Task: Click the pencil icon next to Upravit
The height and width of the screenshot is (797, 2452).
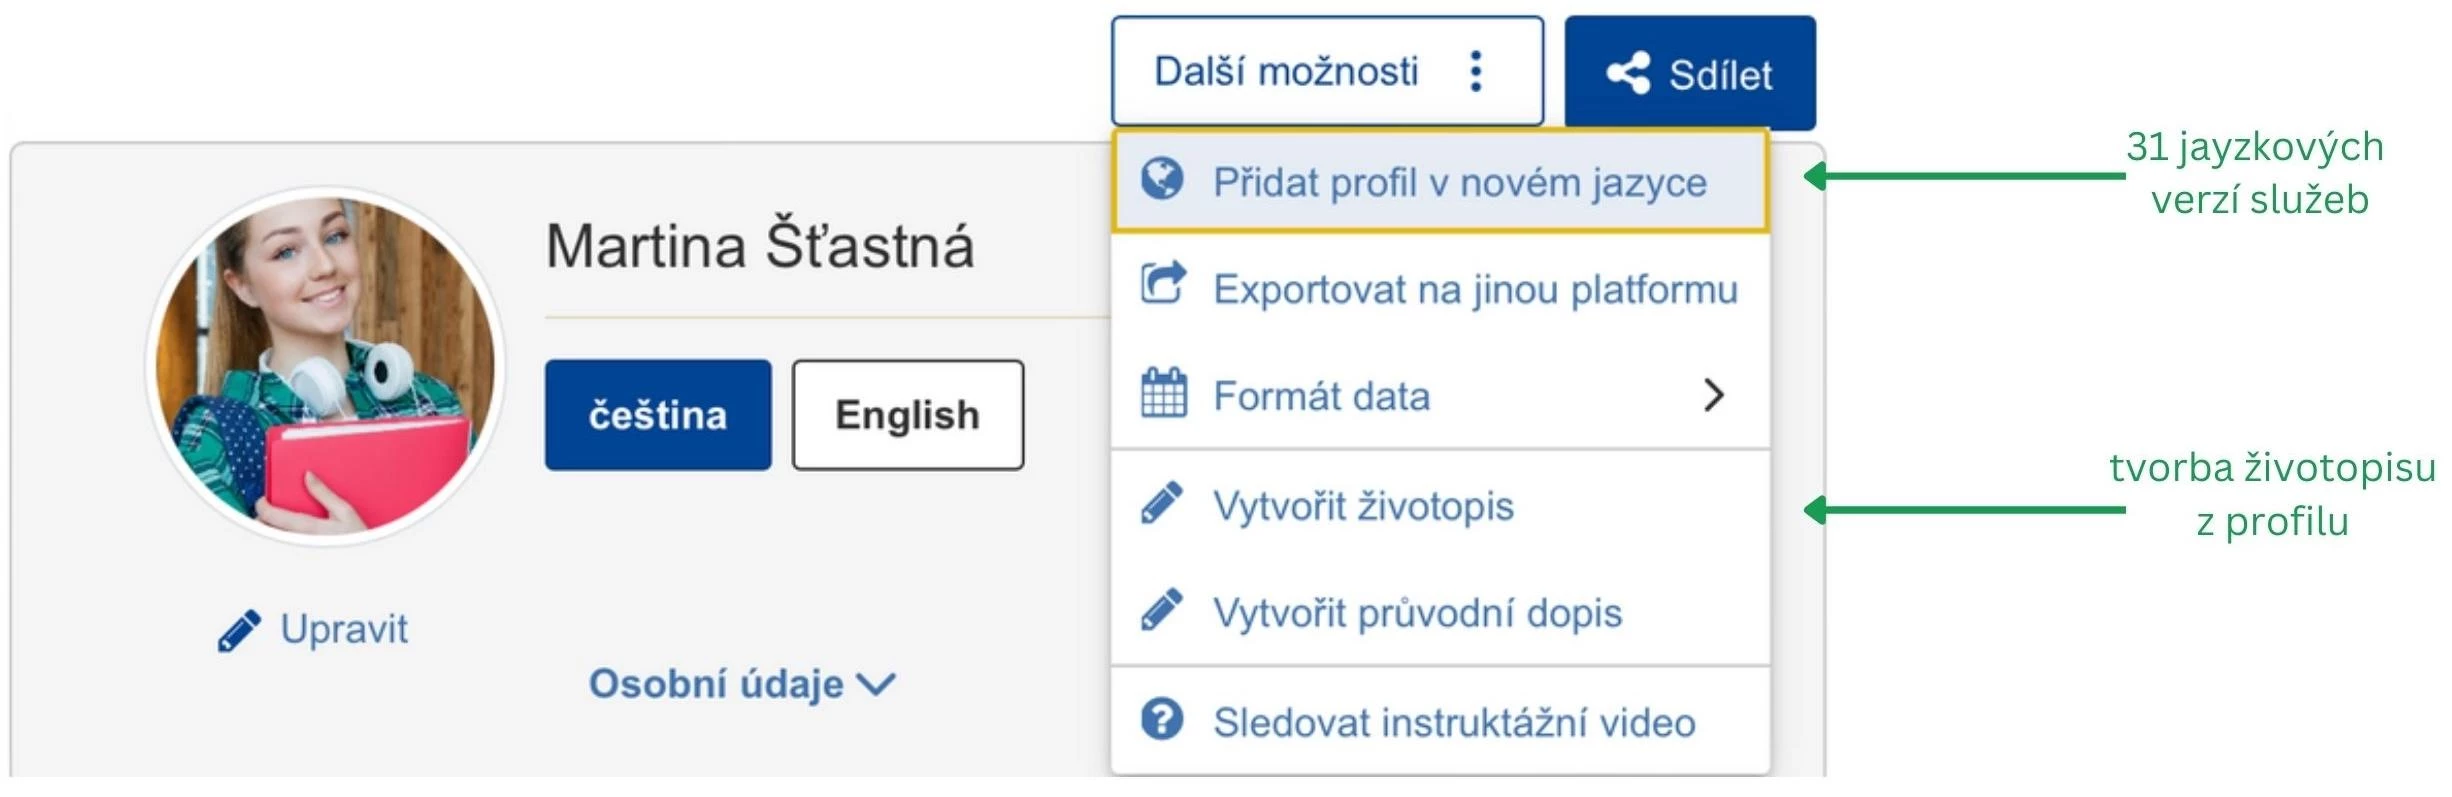Action: click(240, 631)
